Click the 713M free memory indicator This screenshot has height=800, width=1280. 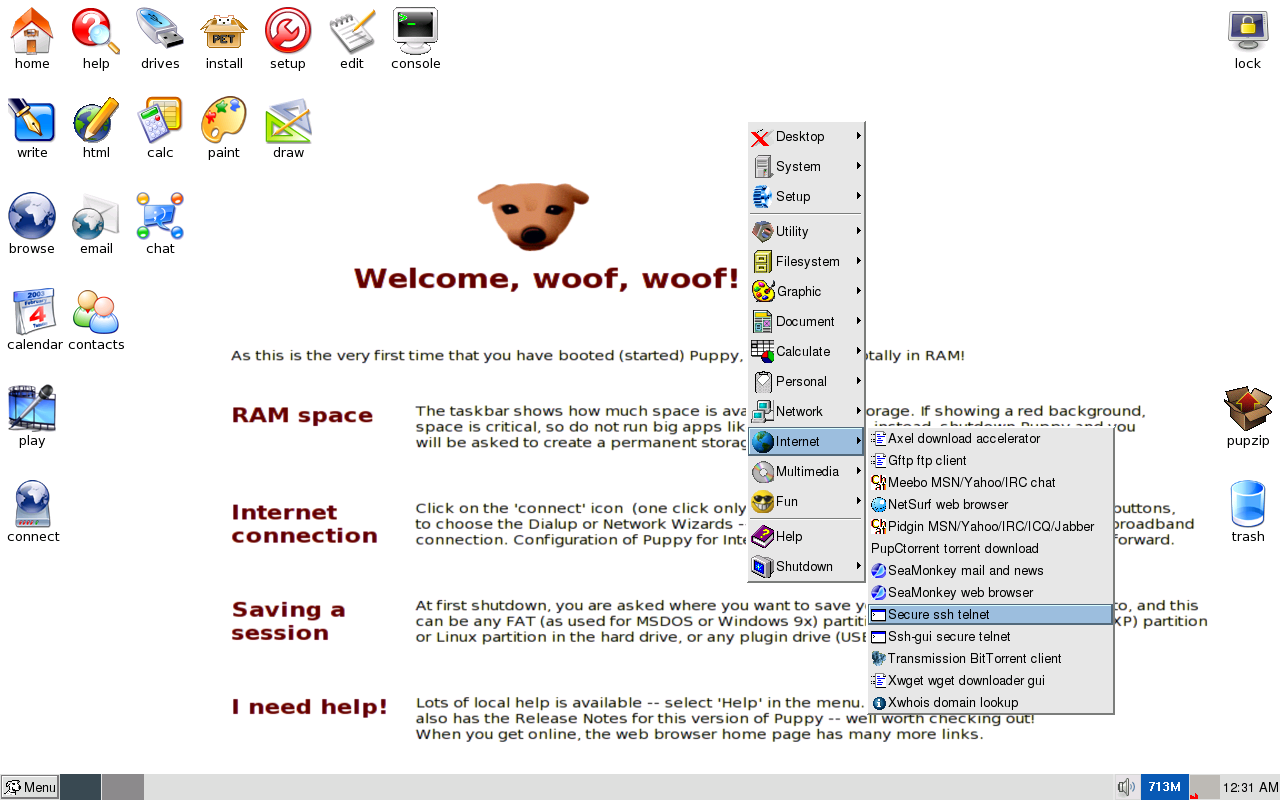(1164, 787)
